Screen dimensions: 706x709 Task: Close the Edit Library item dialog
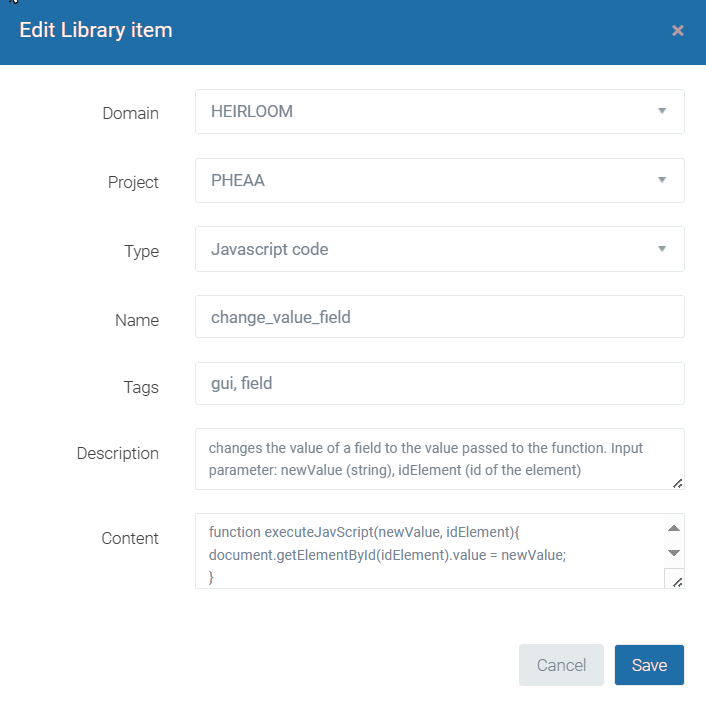point(678,31)
